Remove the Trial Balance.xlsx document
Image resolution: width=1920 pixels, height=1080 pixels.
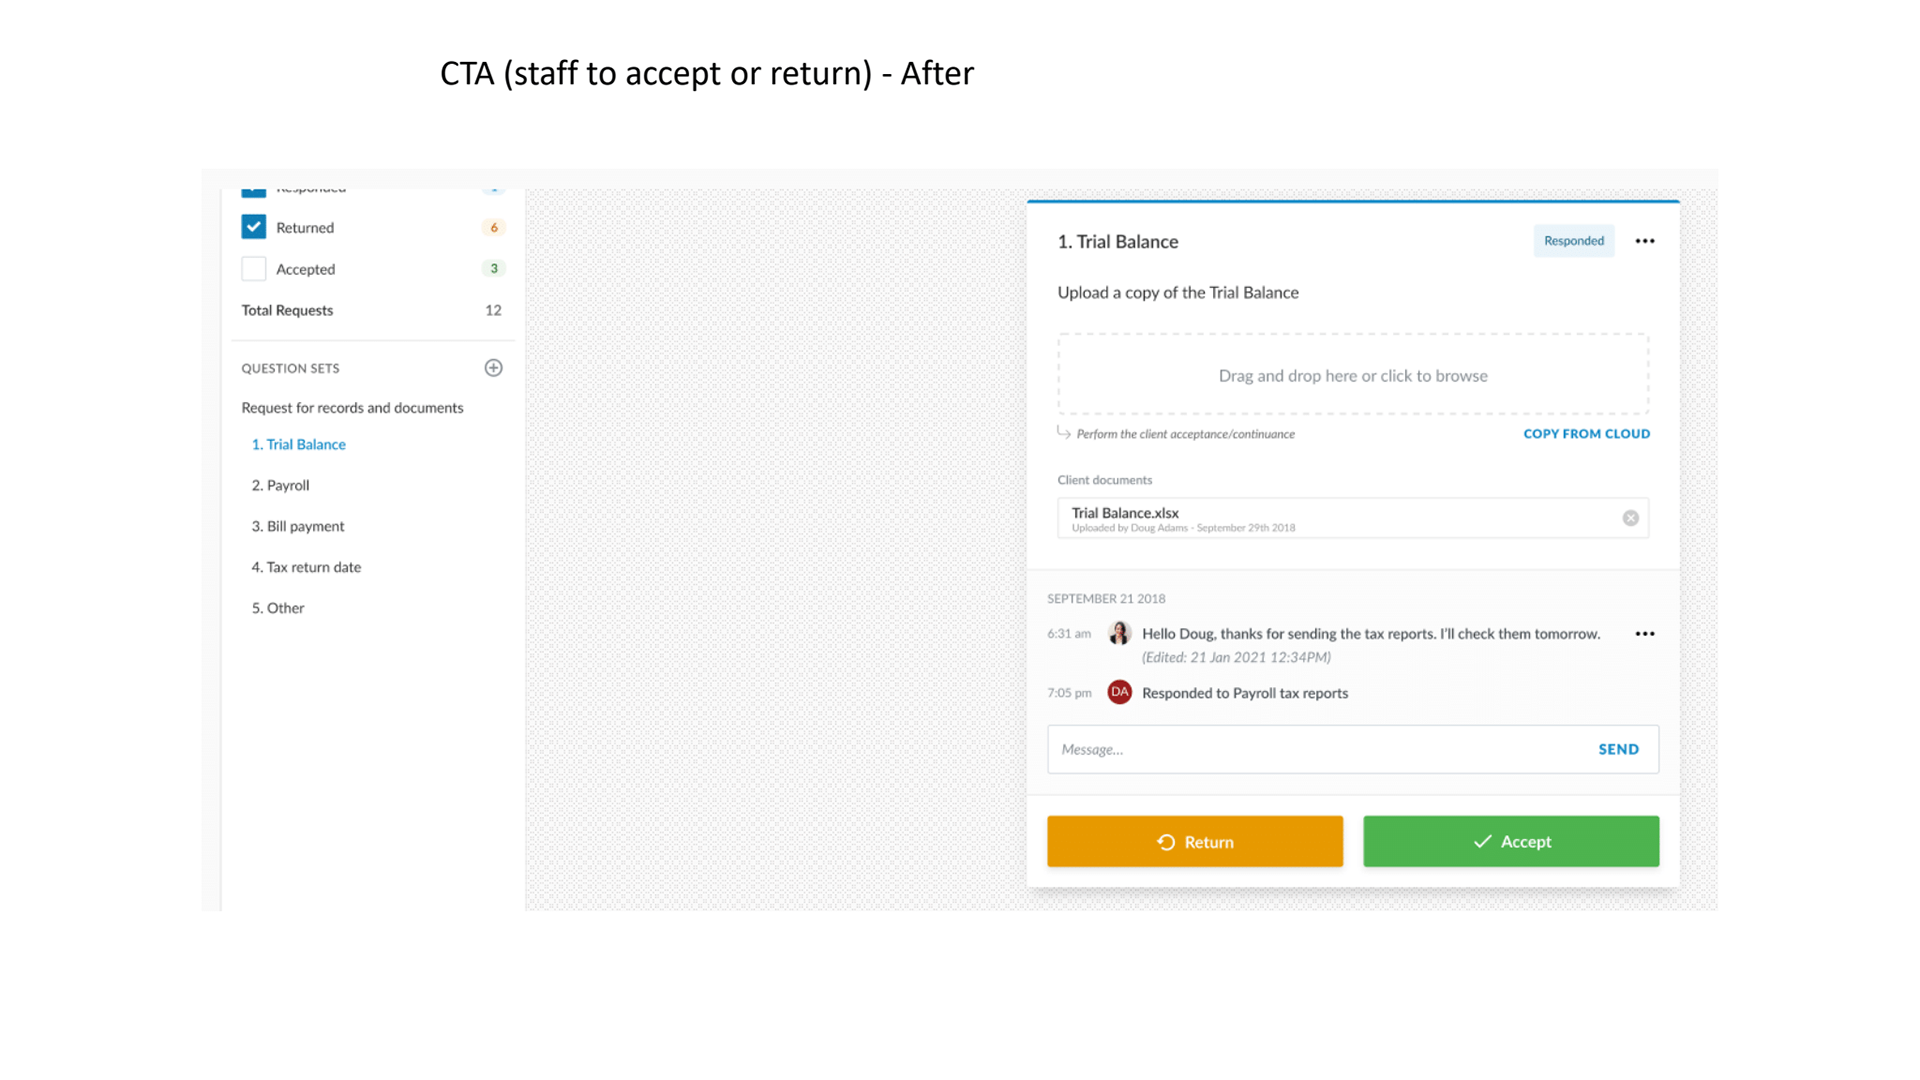click(x=1630, y=518)
